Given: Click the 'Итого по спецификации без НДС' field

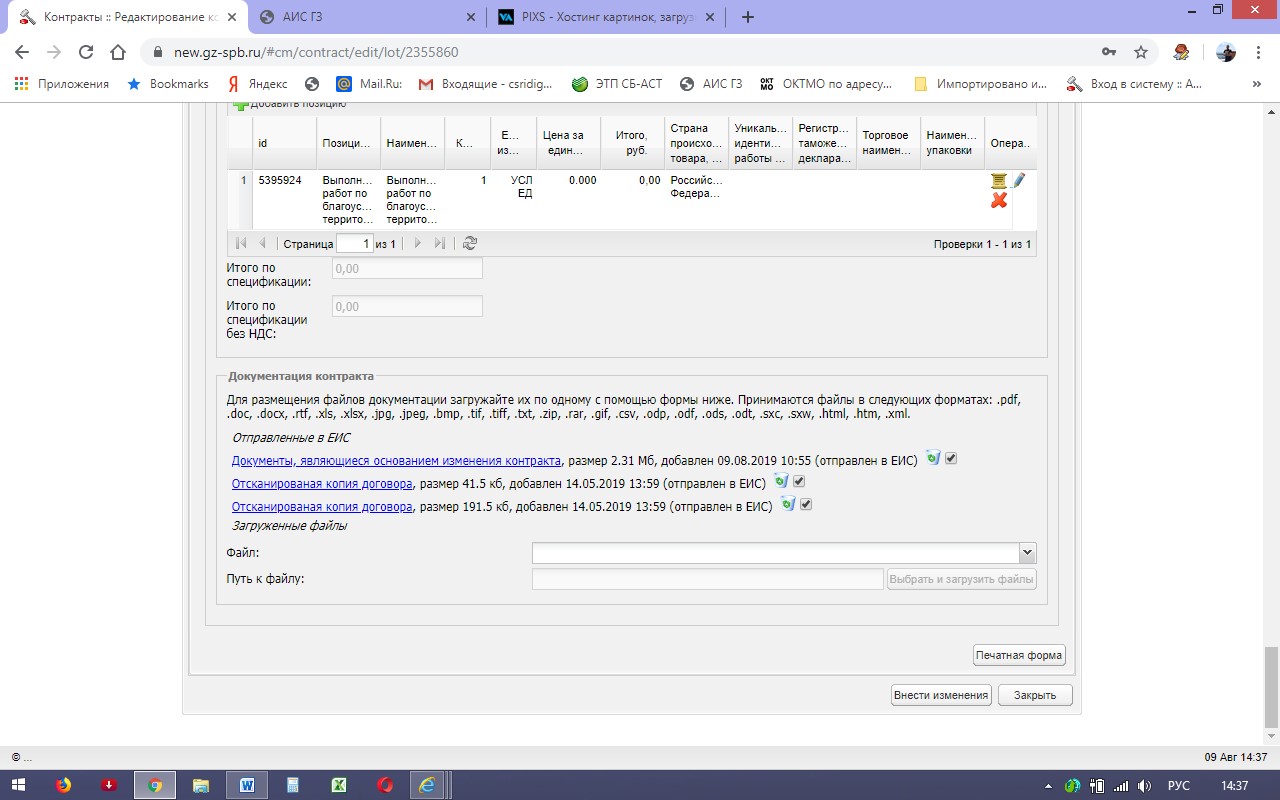Looking at the screenshot, I should pyautogui.click(x=407, y=306).
